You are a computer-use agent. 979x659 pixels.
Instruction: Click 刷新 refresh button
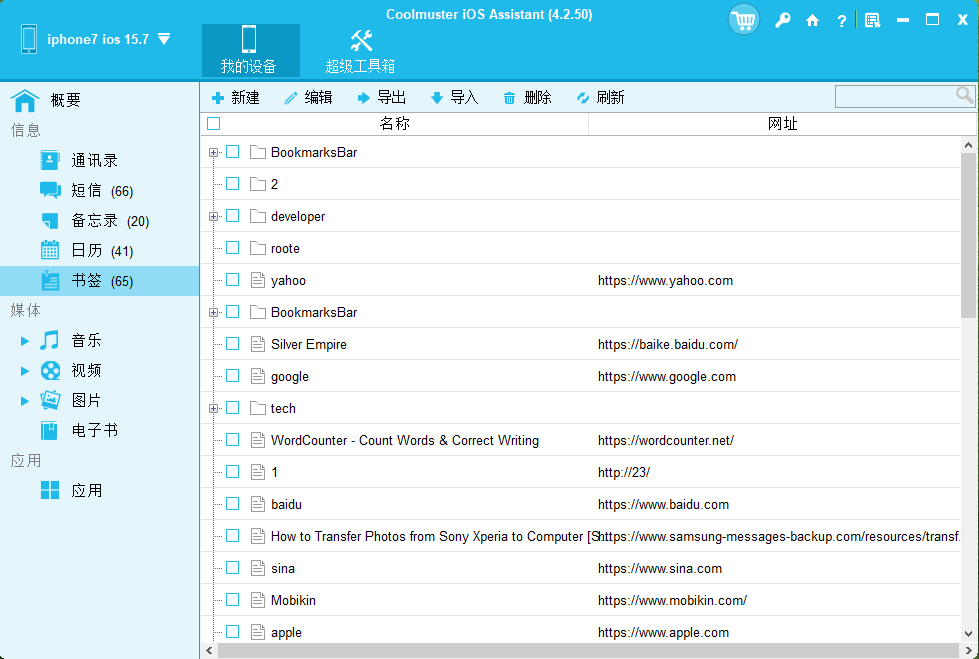pyautogui.click(x=600, y=97)
